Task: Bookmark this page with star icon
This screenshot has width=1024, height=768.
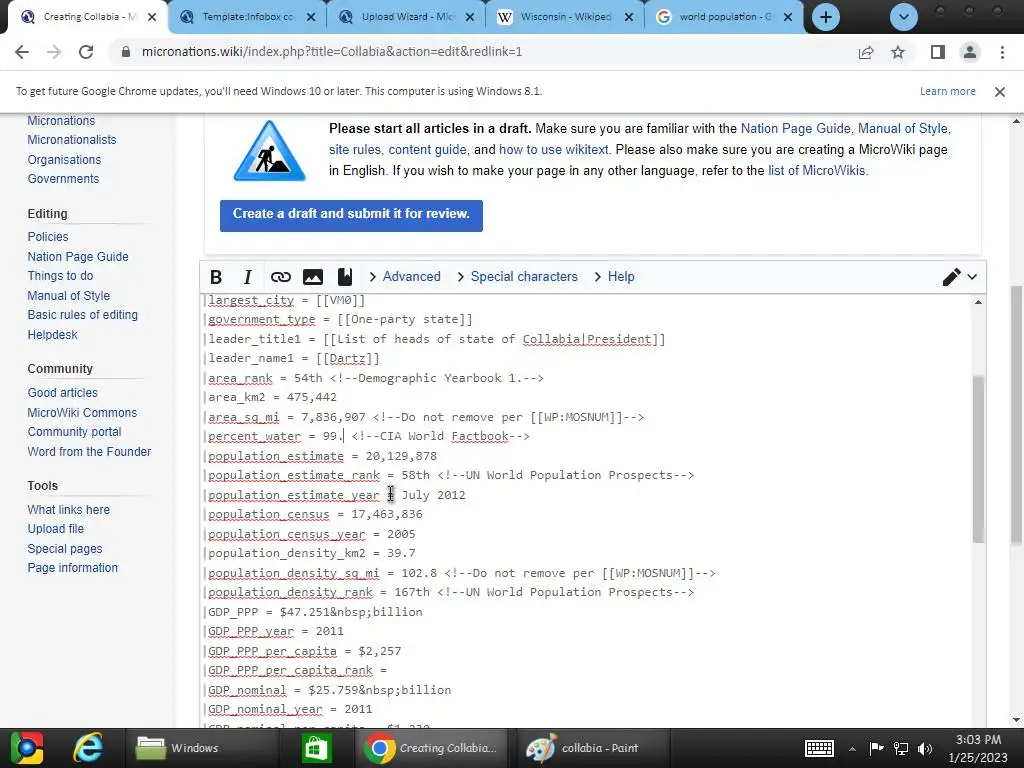Action: (898, 52)
